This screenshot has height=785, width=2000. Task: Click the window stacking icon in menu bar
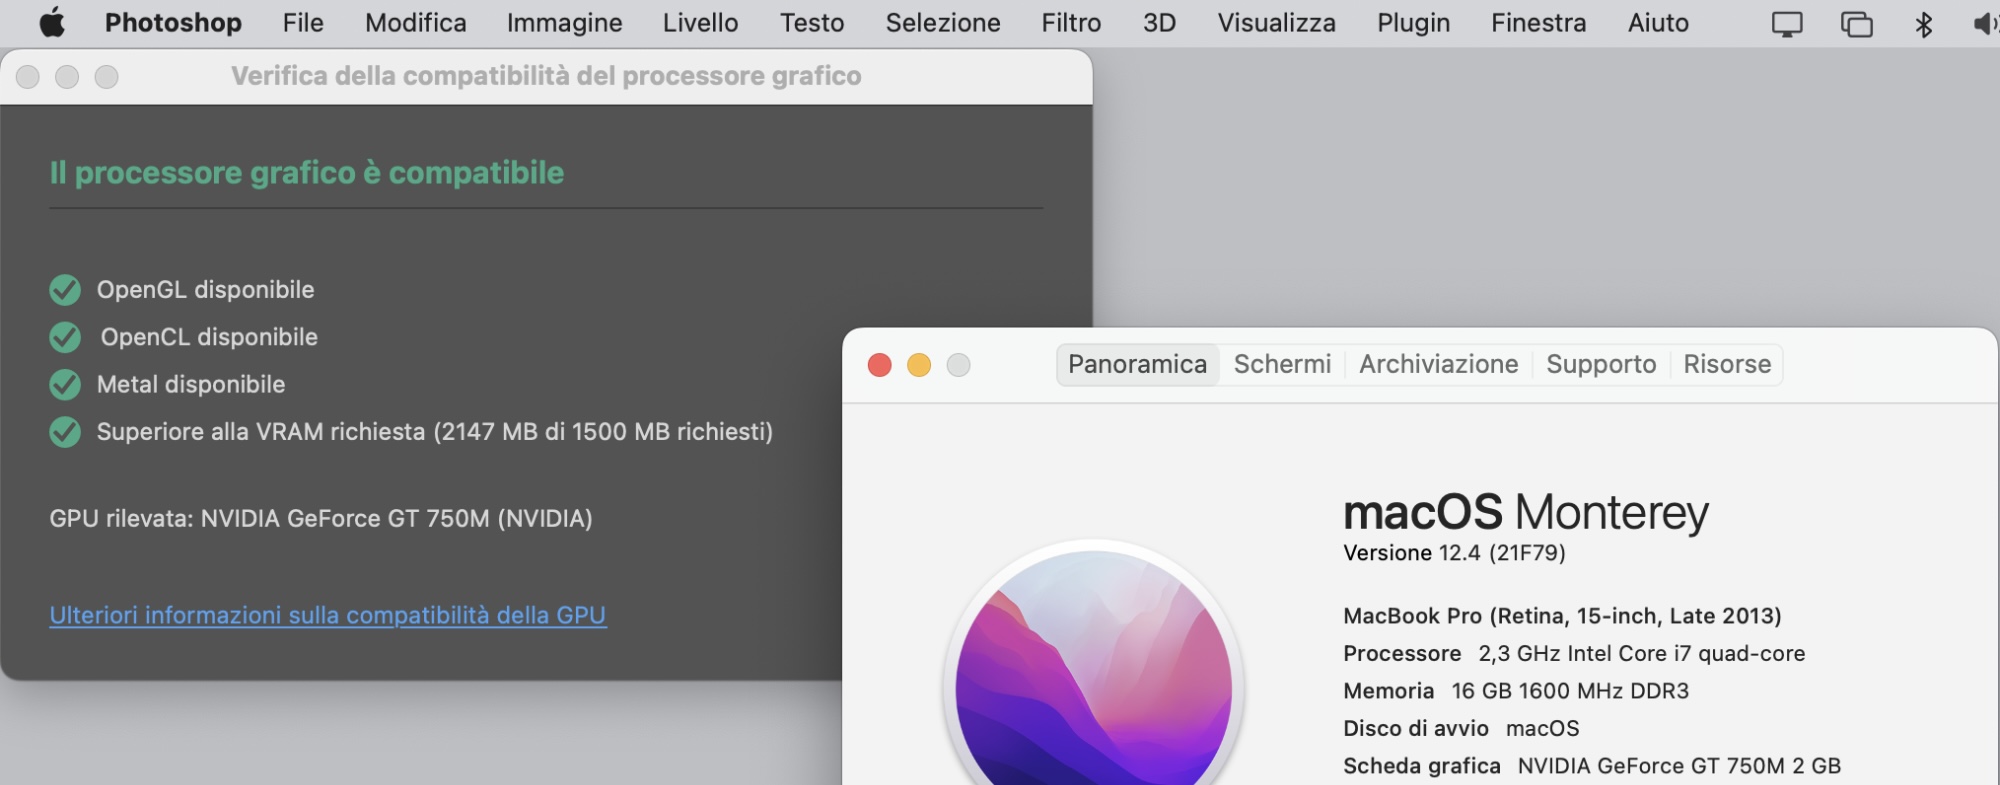coord(1856,23)
